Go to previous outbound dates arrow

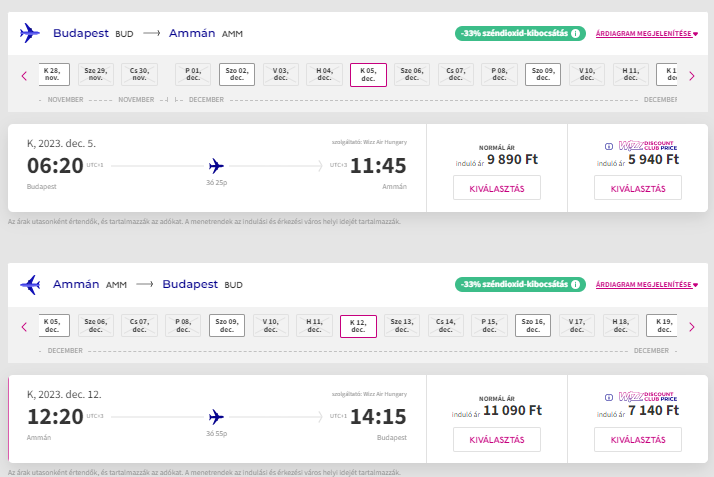[x=24, y=75]
